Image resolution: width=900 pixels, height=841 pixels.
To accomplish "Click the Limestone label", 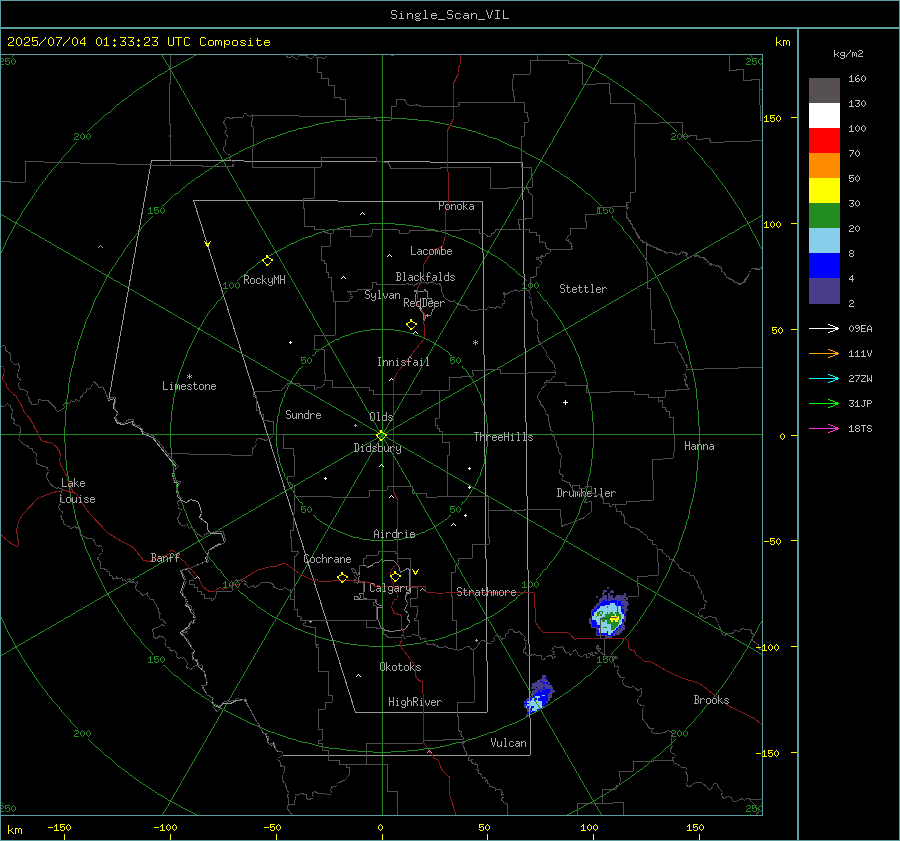I will 189,386.
